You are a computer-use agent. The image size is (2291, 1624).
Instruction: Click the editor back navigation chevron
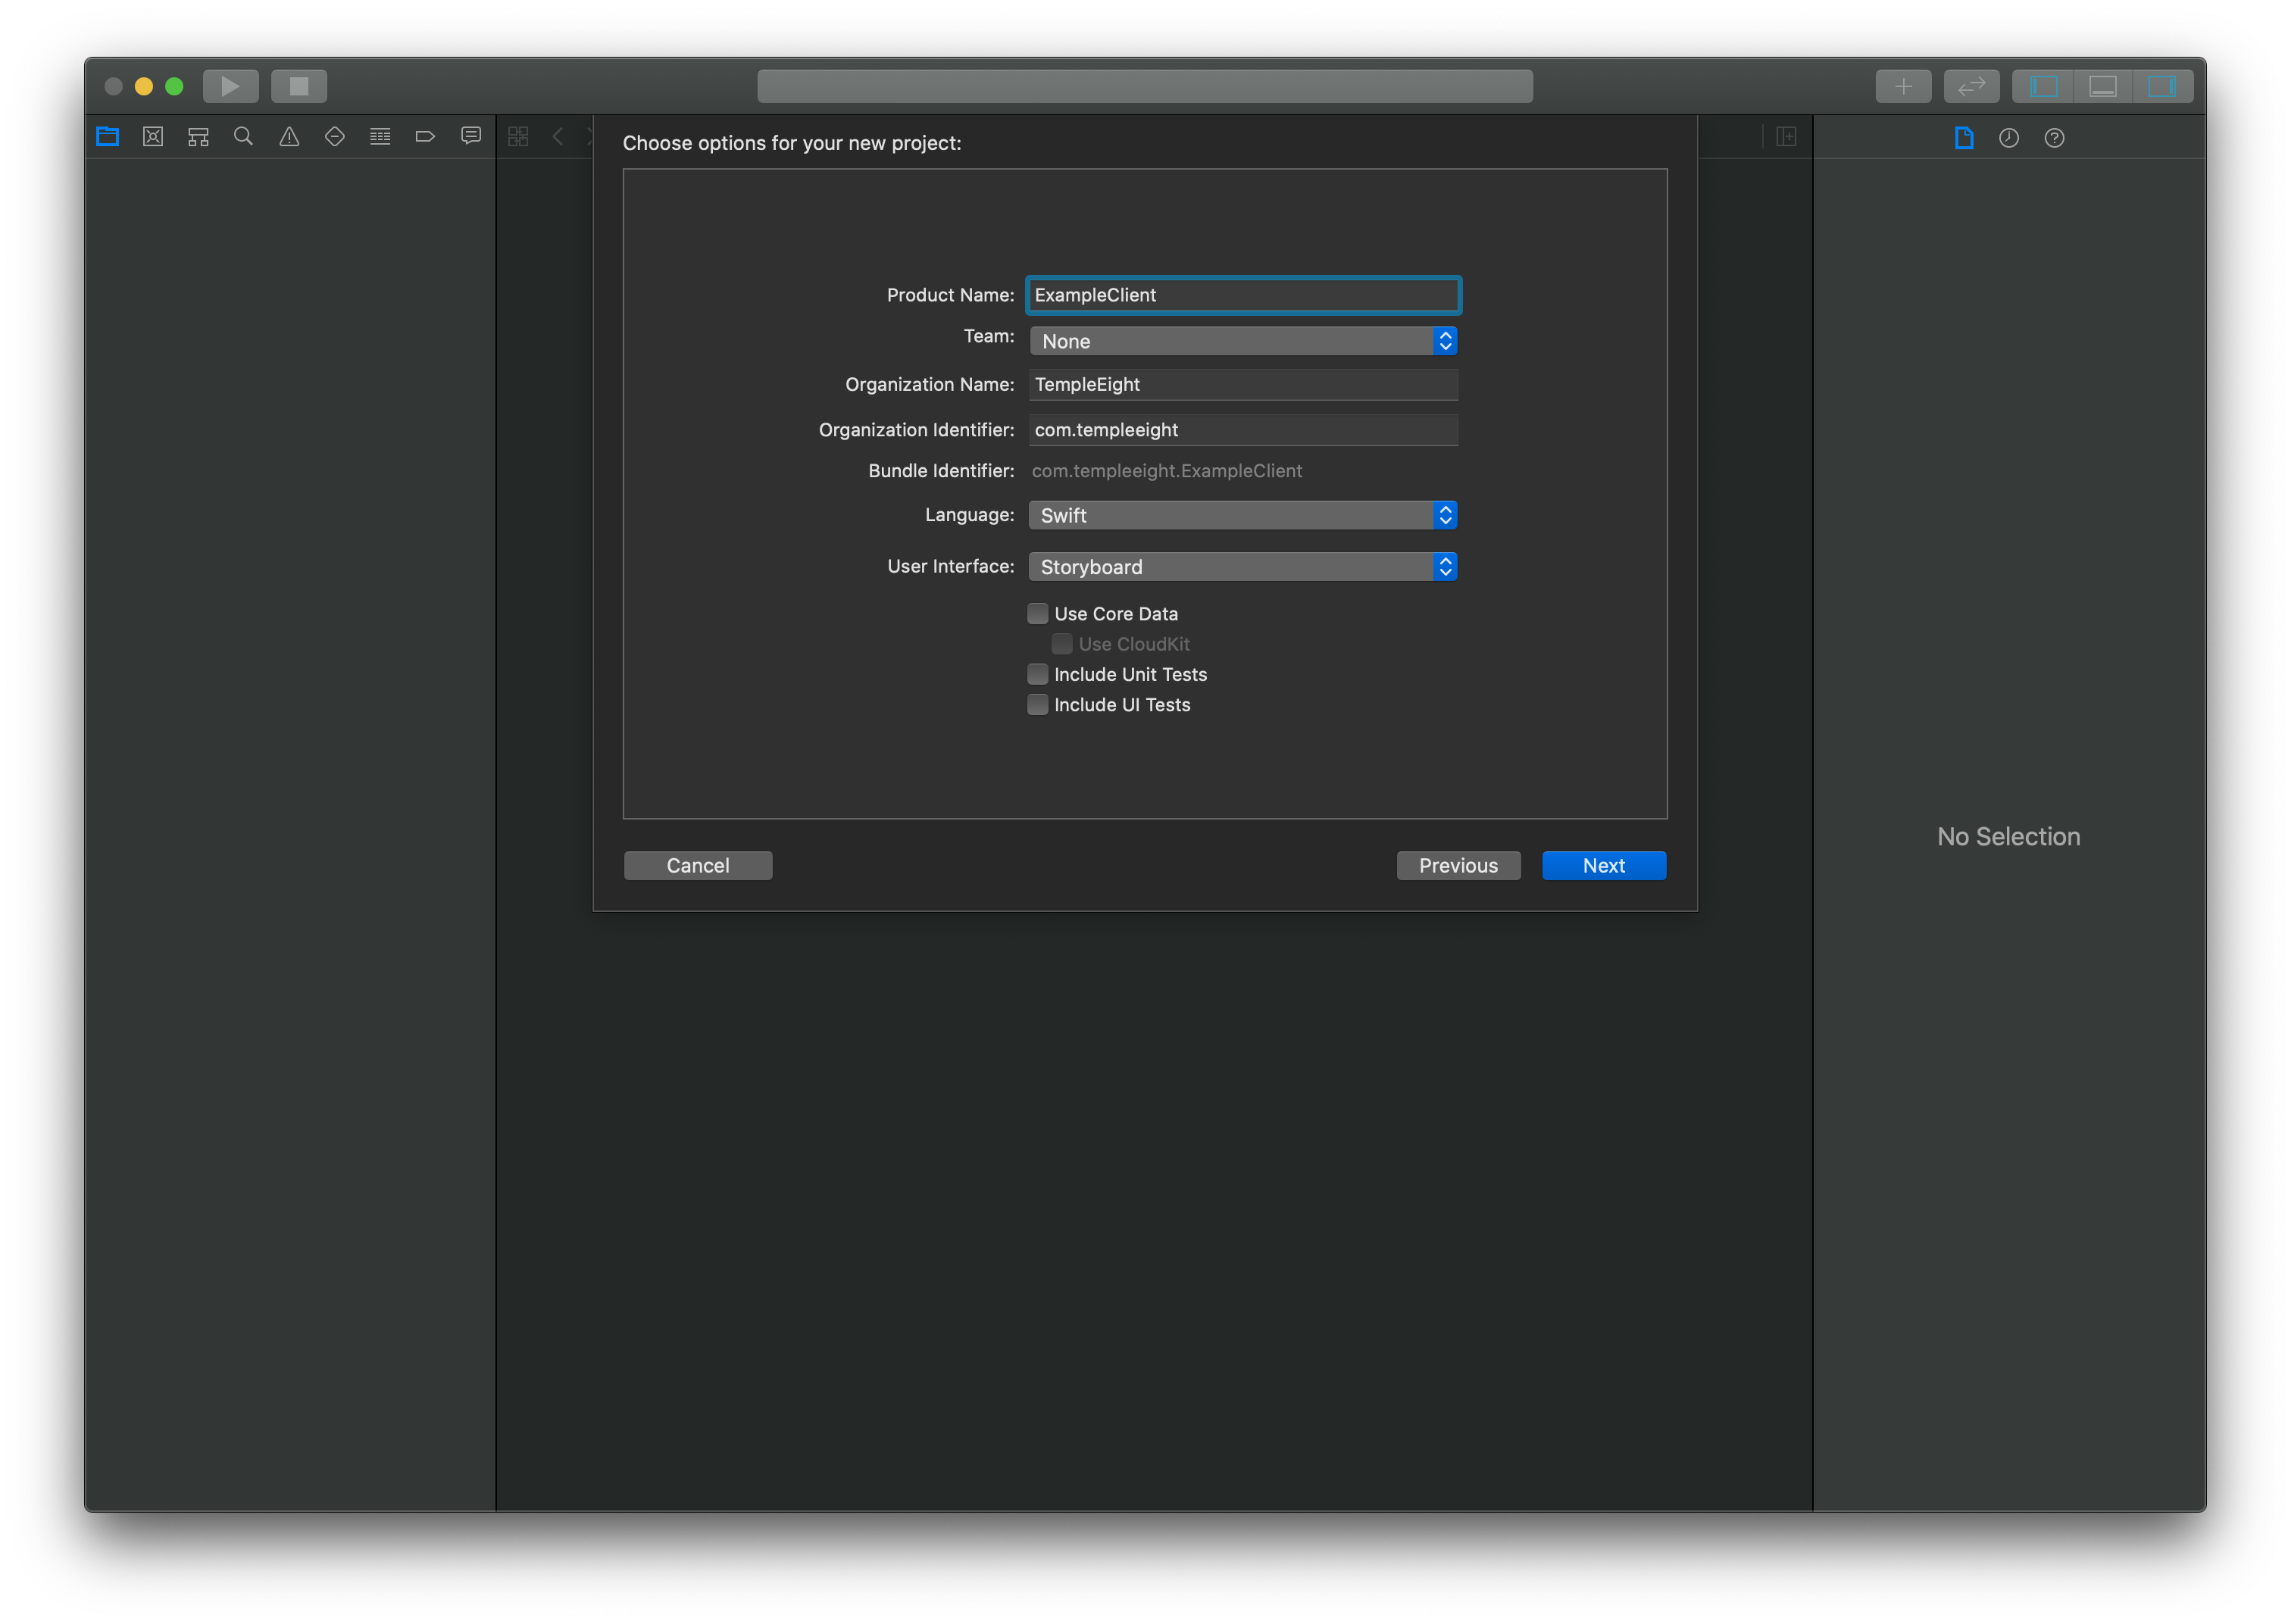558,137
